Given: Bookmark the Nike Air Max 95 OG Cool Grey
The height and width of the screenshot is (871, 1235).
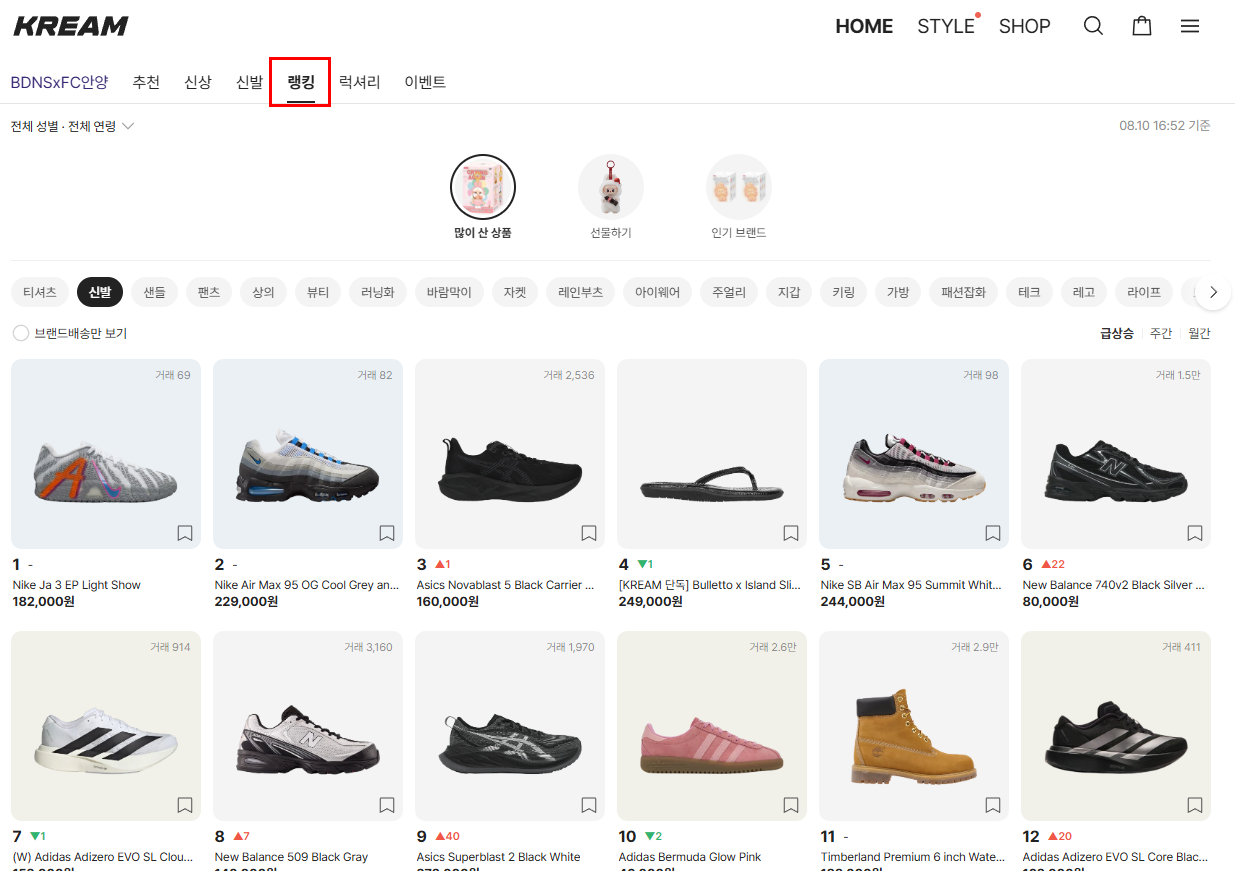Looking at the screenshot, I should [x=387, y=533].
